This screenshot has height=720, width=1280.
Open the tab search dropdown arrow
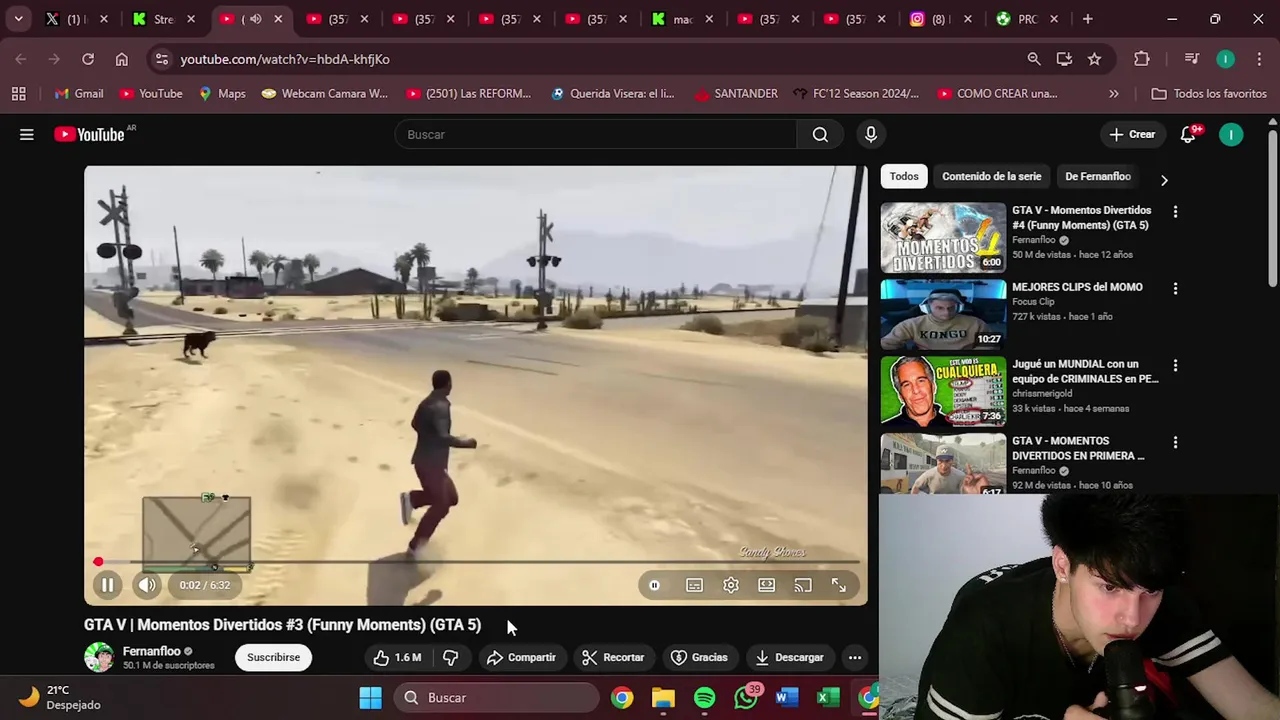coord(18,18)
